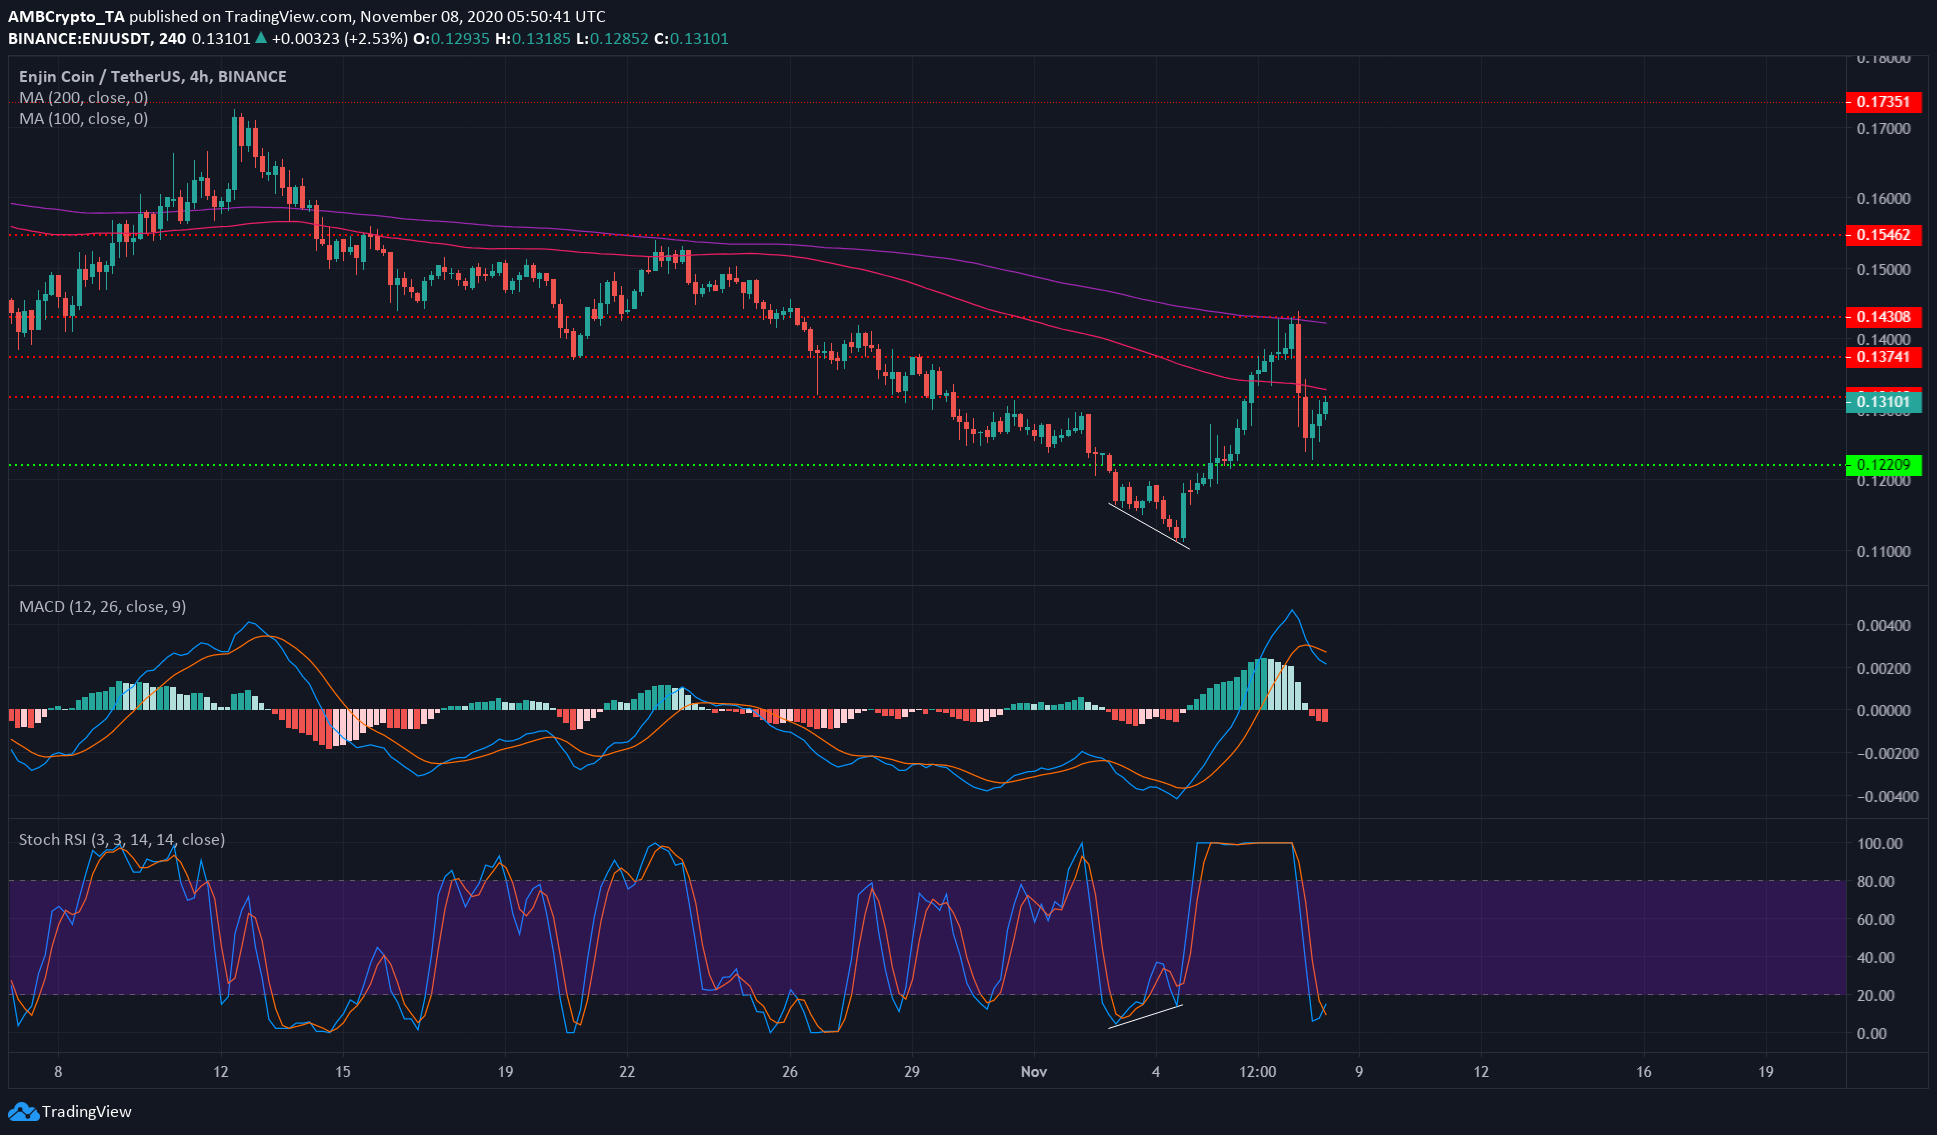Click the 12:00 time axis label
The height and width of the screenshot is (1135, 1937).
(x=1257, y=1072)
